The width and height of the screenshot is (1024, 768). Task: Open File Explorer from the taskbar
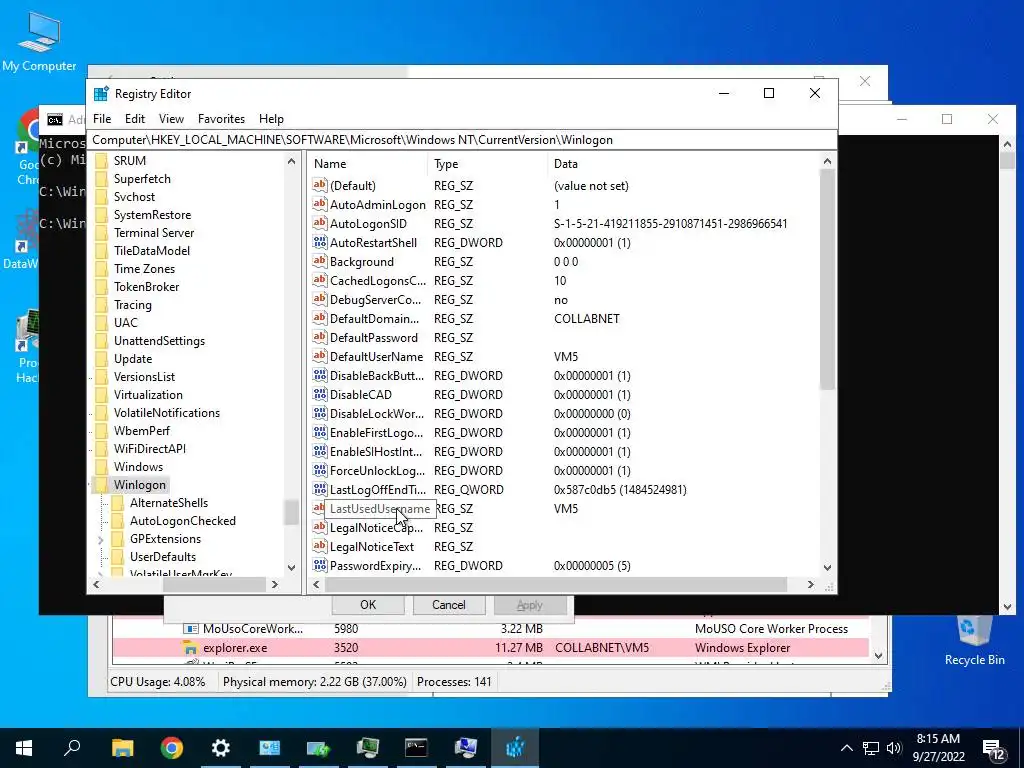(122, 748)
